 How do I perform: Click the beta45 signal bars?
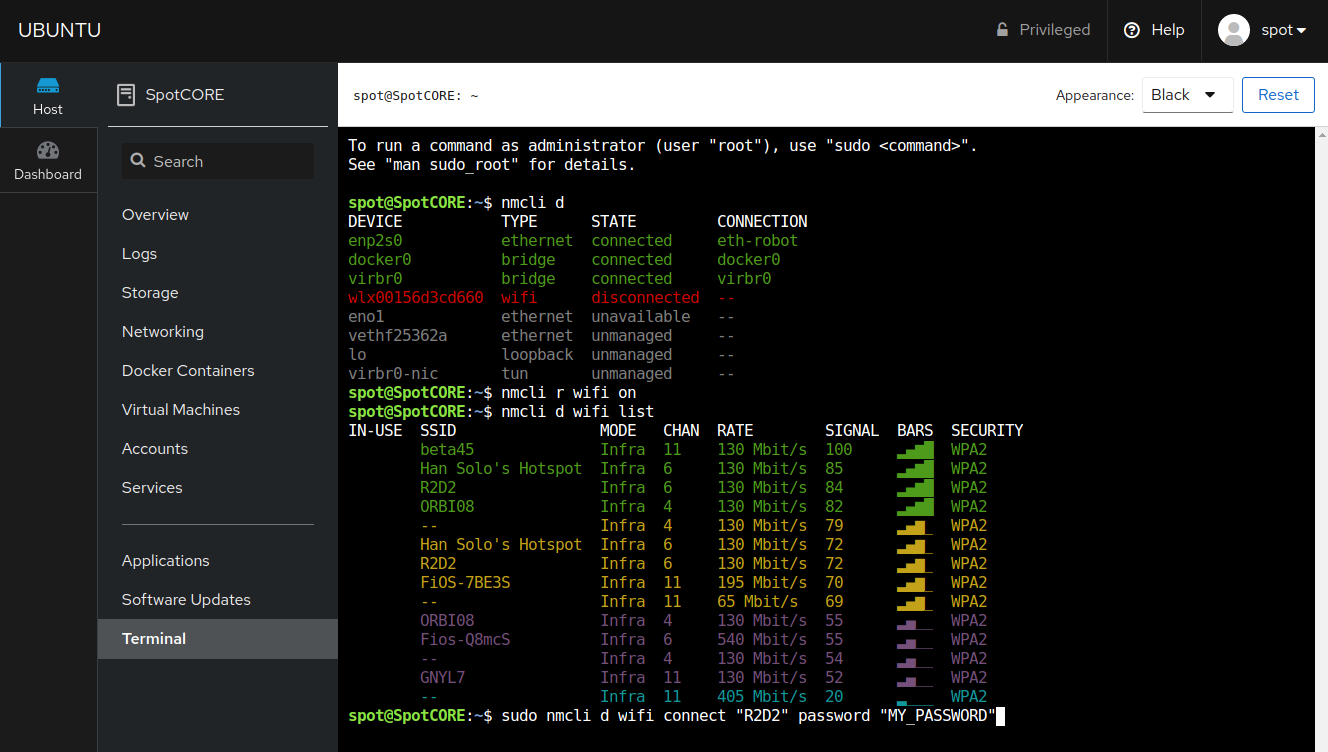tap(915, 450)
